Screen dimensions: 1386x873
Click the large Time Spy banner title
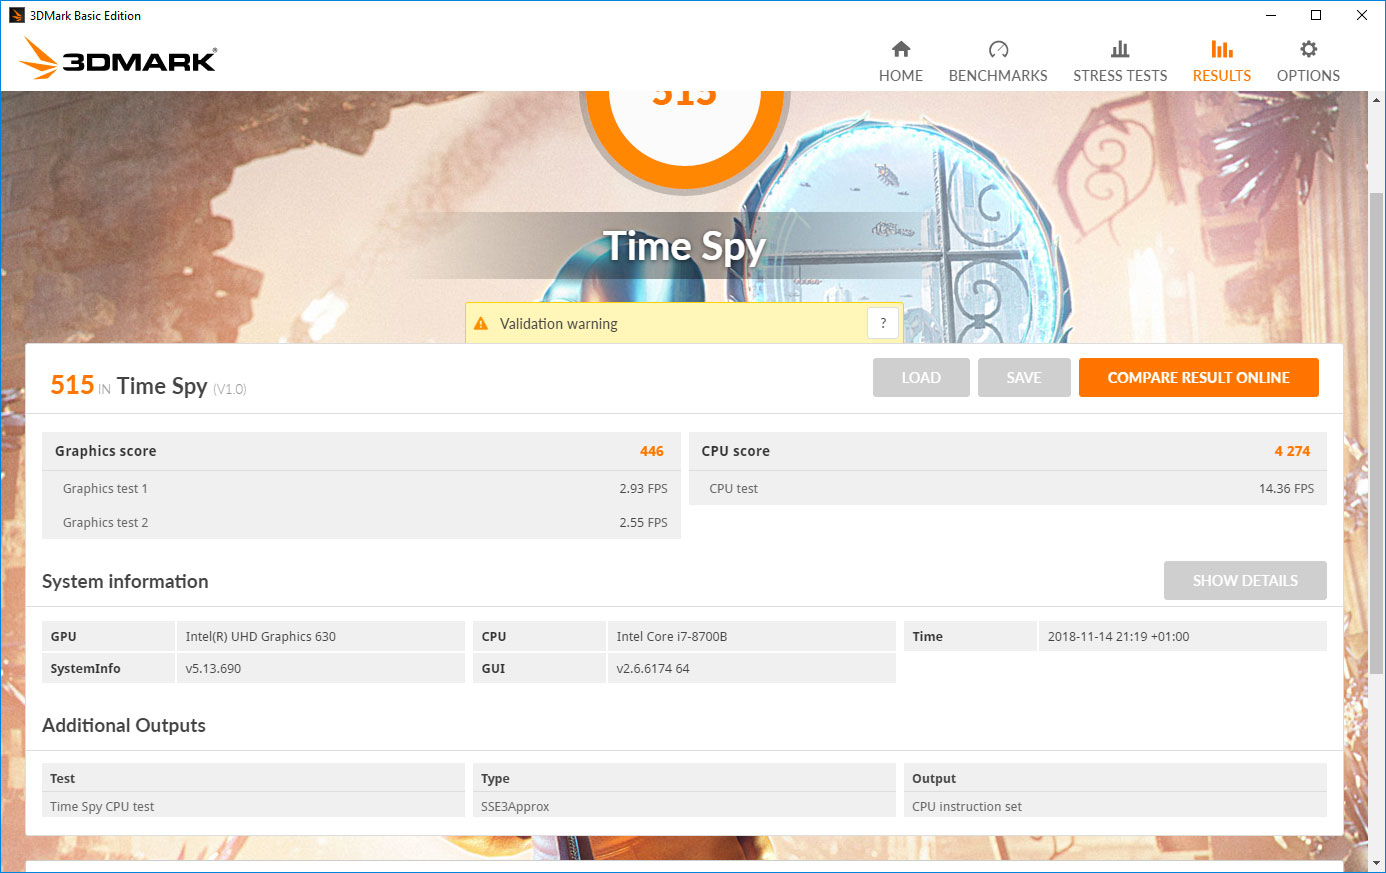coord(684,247)
